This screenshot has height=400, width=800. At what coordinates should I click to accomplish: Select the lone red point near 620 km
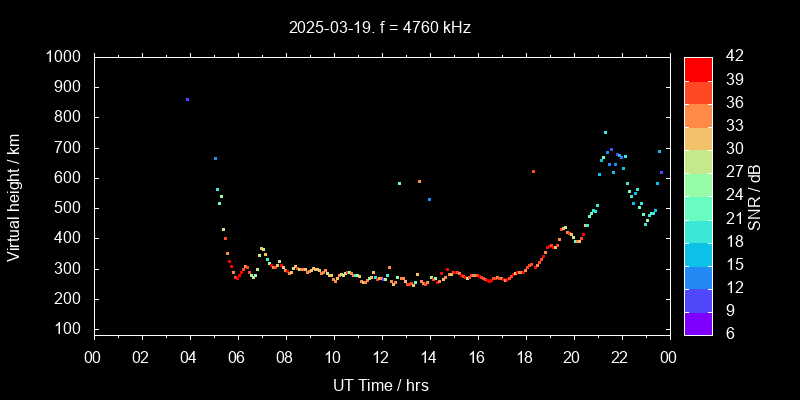coord(533,172)
